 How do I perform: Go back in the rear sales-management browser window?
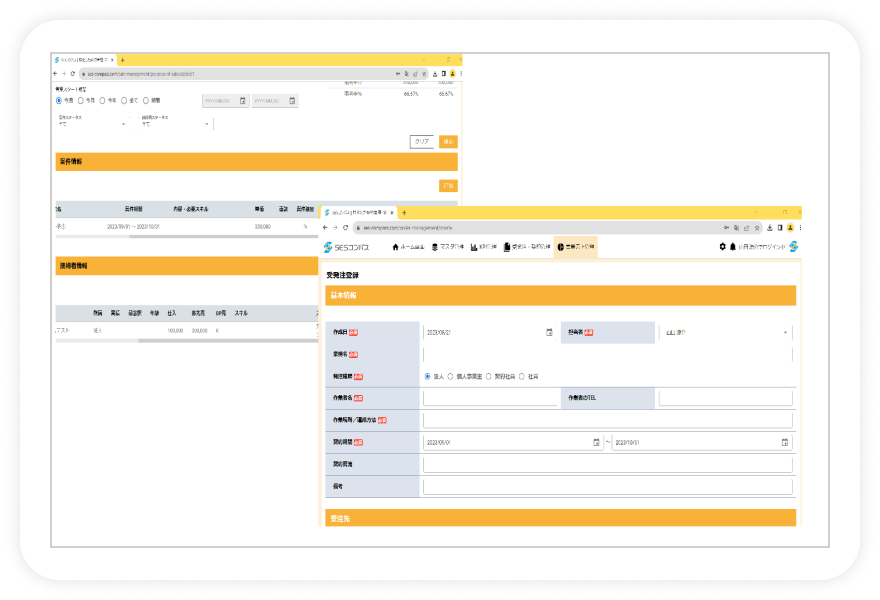[x=55, y=74]
